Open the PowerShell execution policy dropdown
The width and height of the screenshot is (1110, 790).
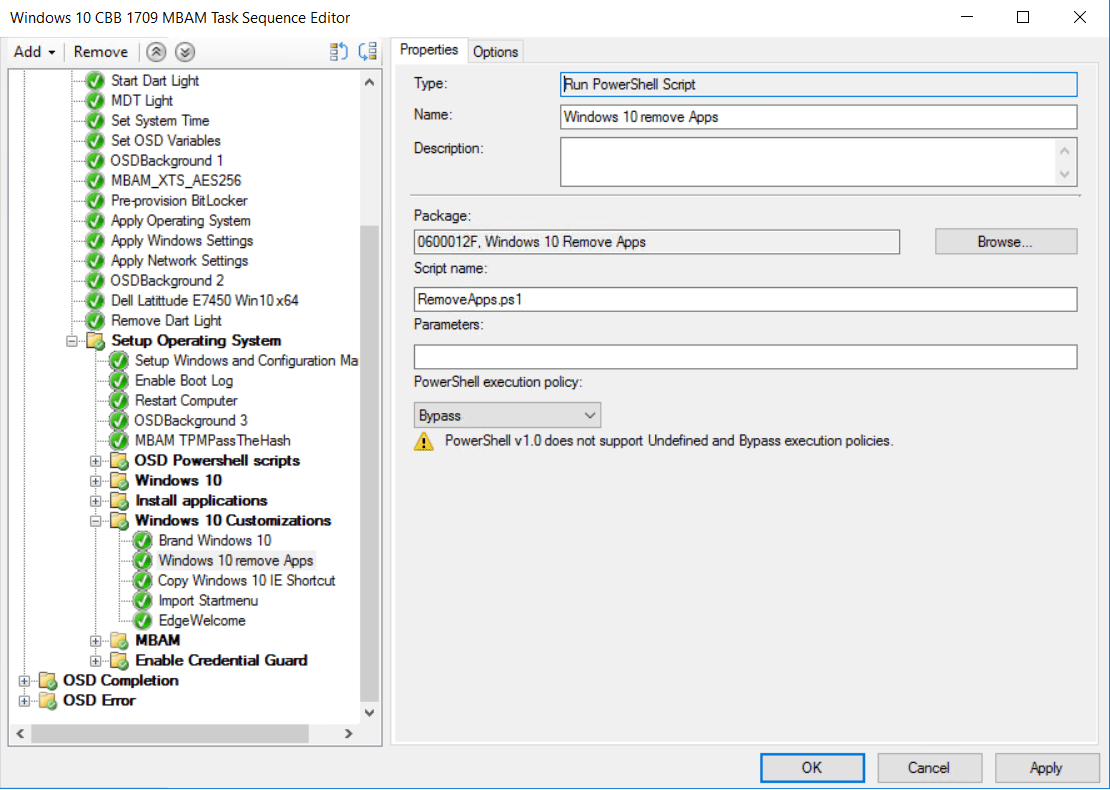590,414
